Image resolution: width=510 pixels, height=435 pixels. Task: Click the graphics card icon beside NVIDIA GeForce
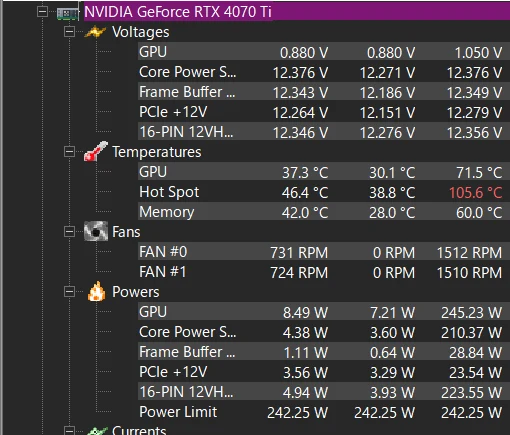[x=68, y=13]
